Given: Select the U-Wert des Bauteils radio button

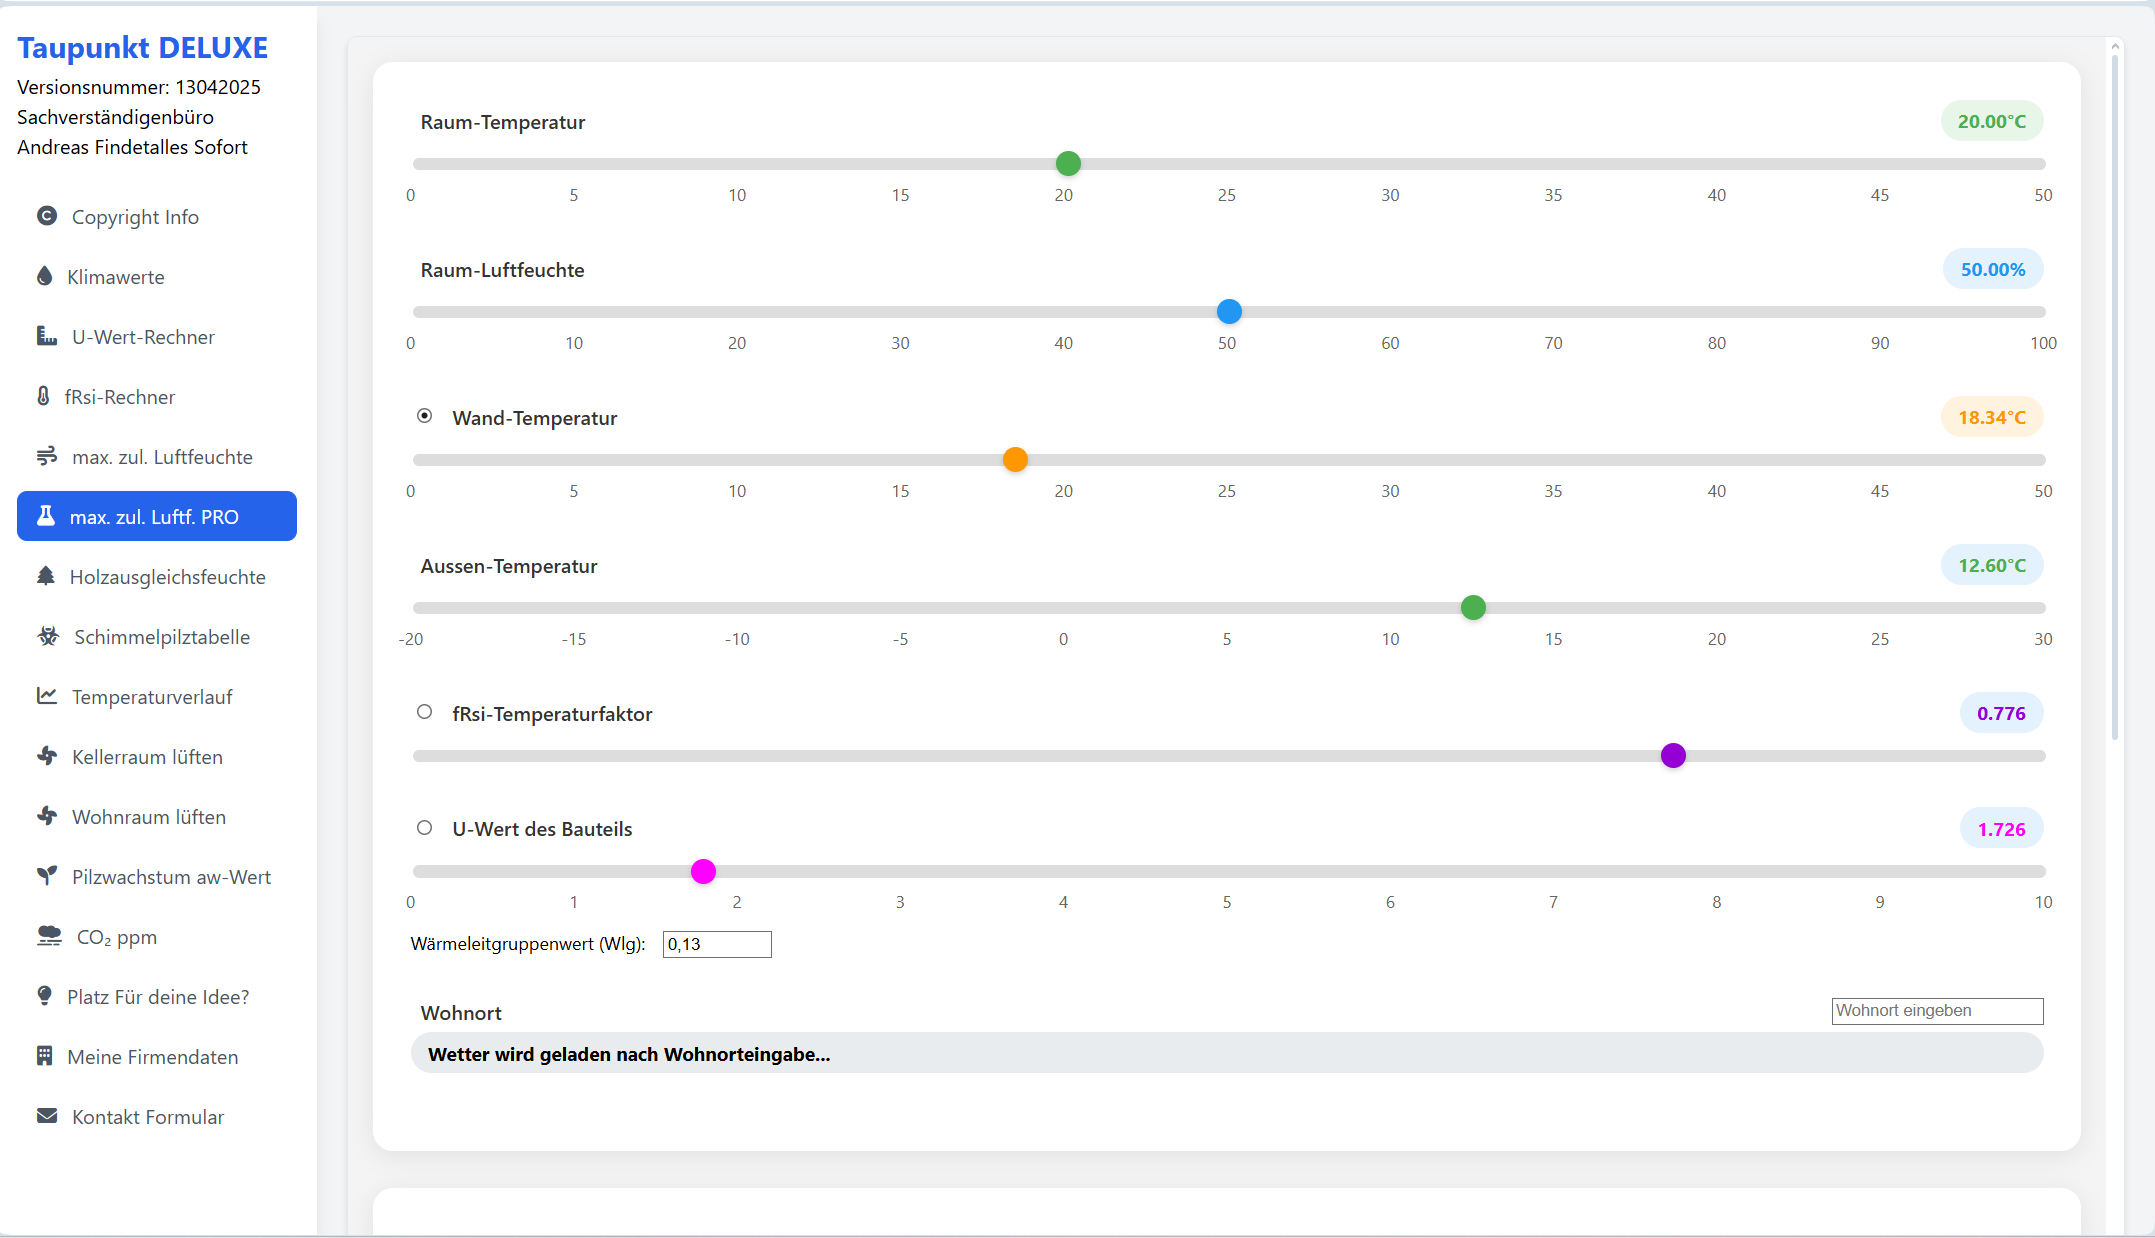Looking at the screenshot, I should click(425, 828).
